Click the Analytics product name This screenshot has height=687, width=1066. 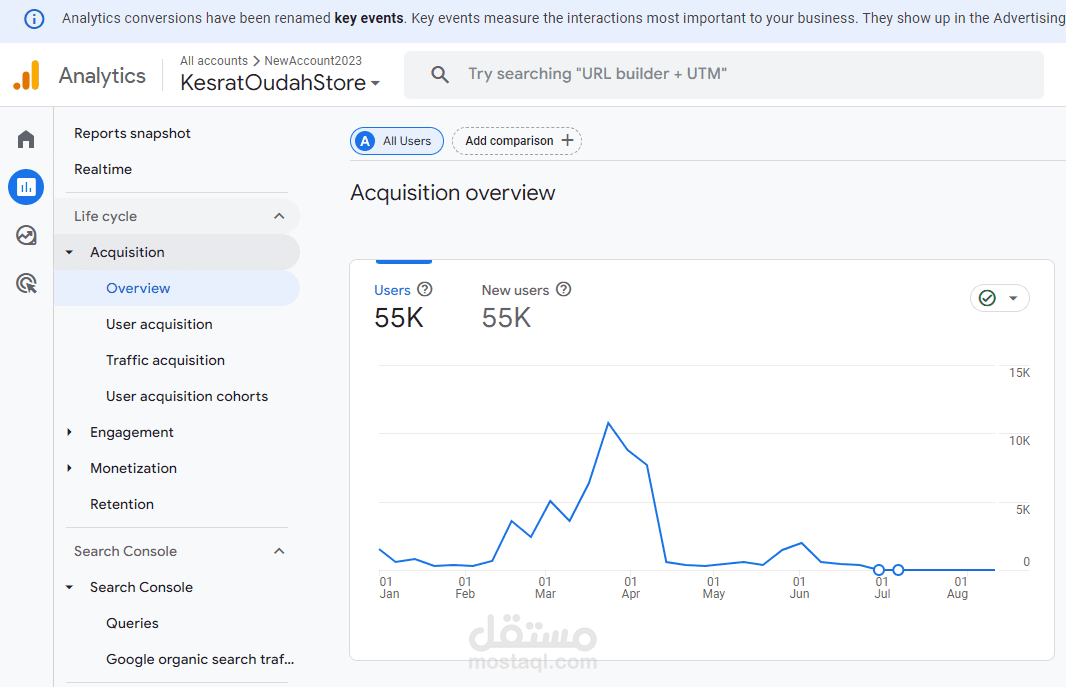click(102, 75)
